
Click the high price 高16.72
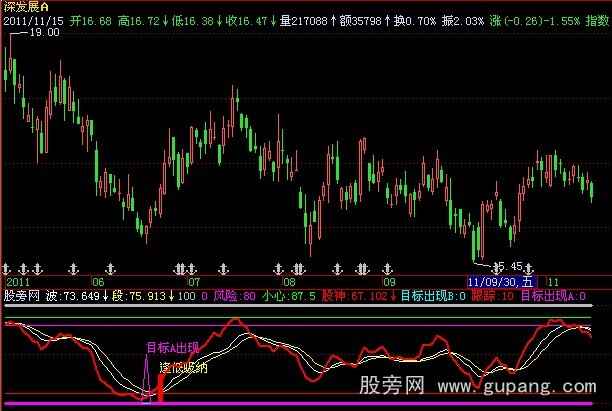139,21
